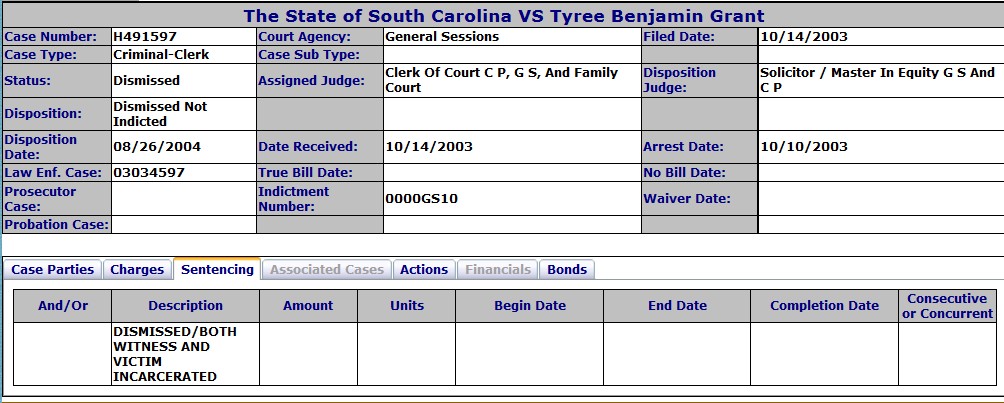The height and width of the screenshot is (403, 1004).
Task: Click the indictment number 0000GS10
Action: (421, 198)
